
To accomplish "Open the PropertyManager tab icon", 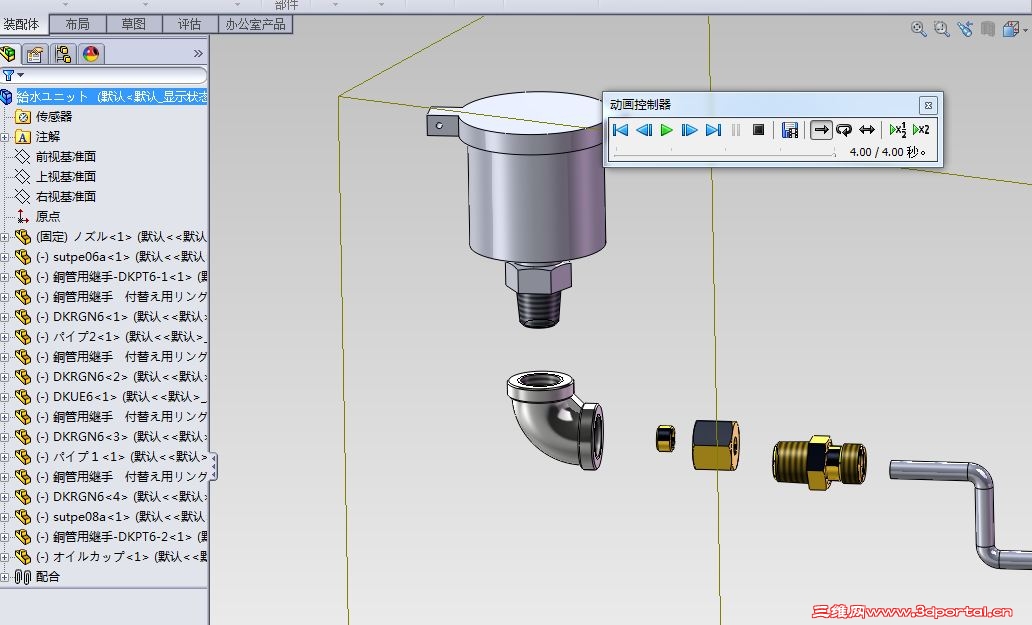I will click(x=36, y=54).
